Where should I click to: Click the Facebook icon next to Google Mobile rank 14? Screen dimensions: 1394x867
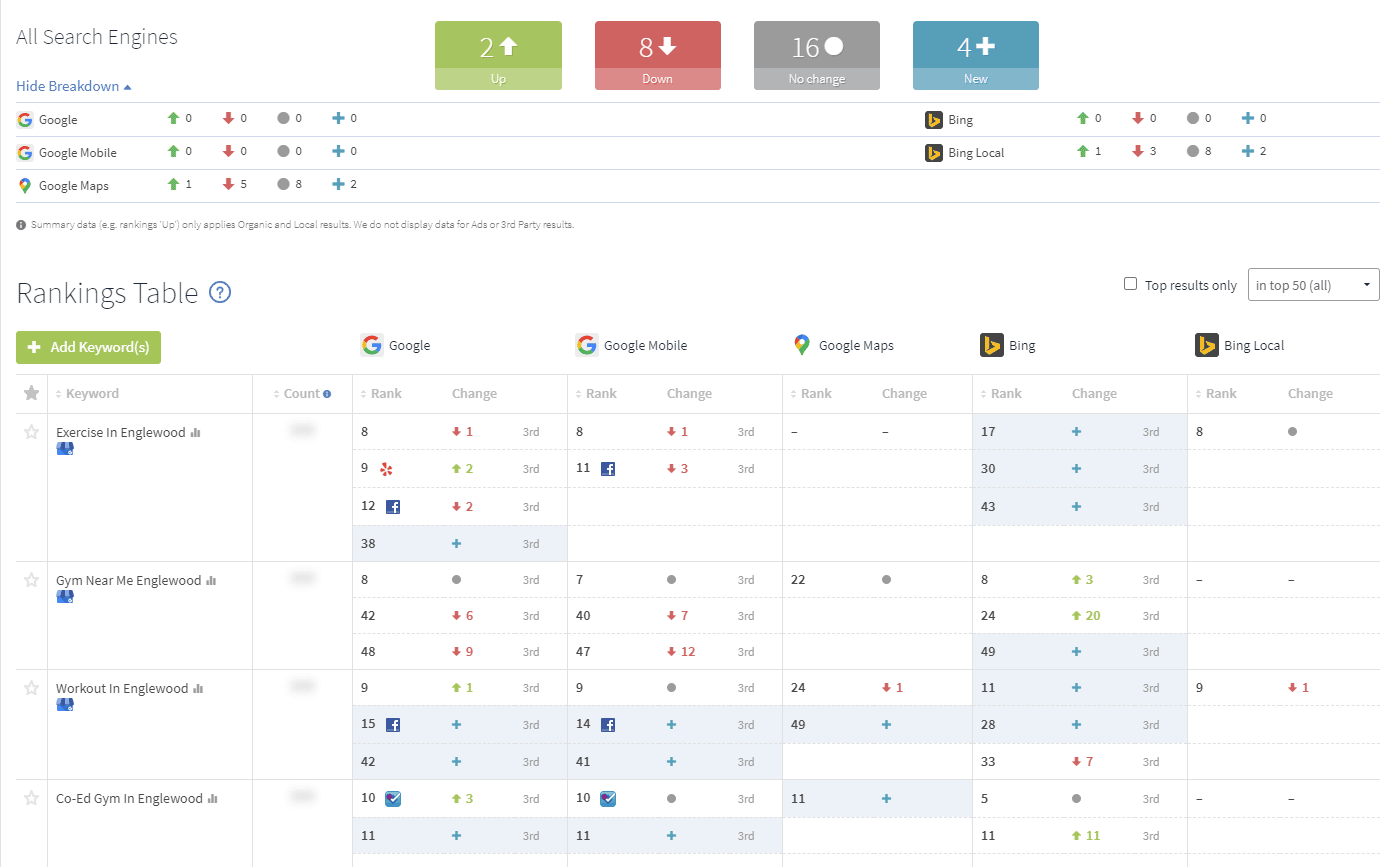[608, 725]
